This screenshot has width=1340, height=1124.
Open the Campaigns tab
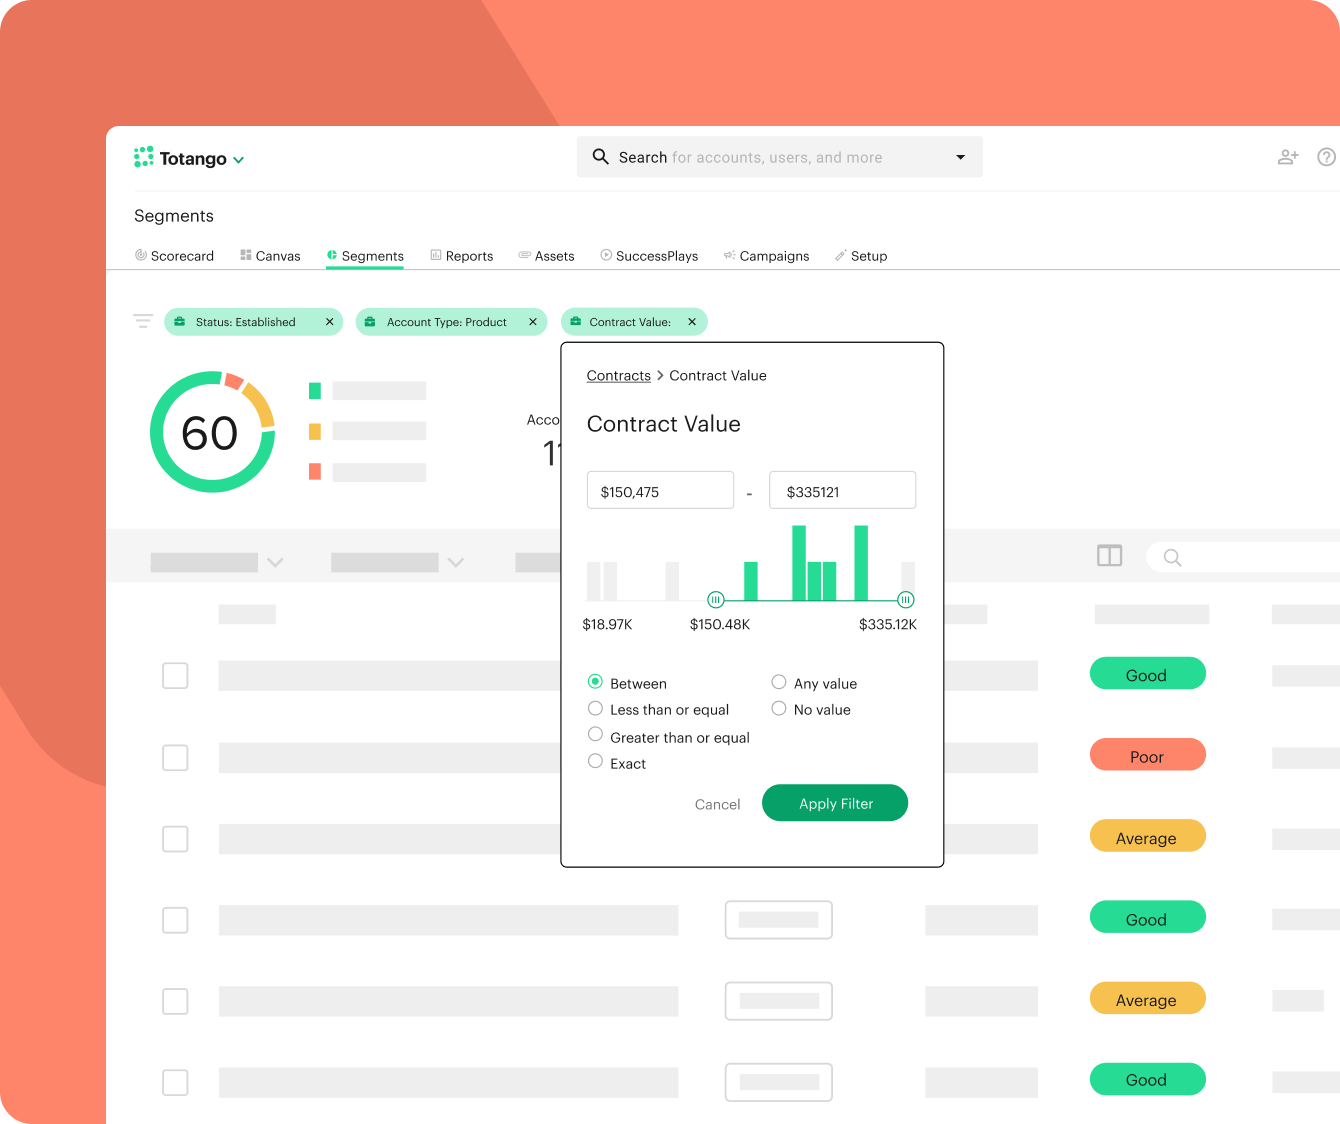pos(766,256)
